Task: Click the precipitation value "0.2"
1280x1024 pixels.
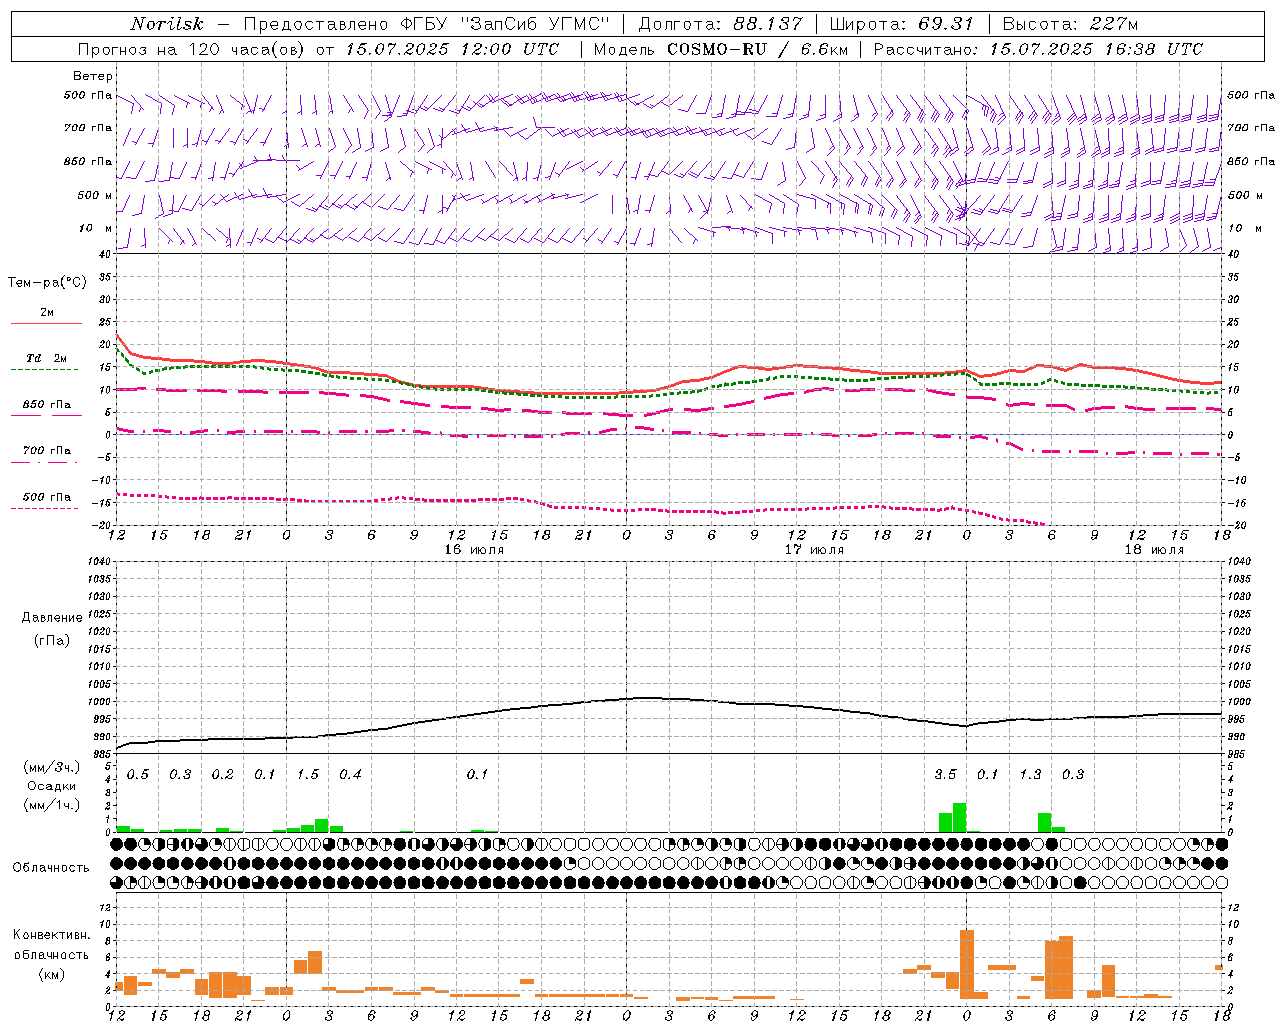Action: coord(222,775)
